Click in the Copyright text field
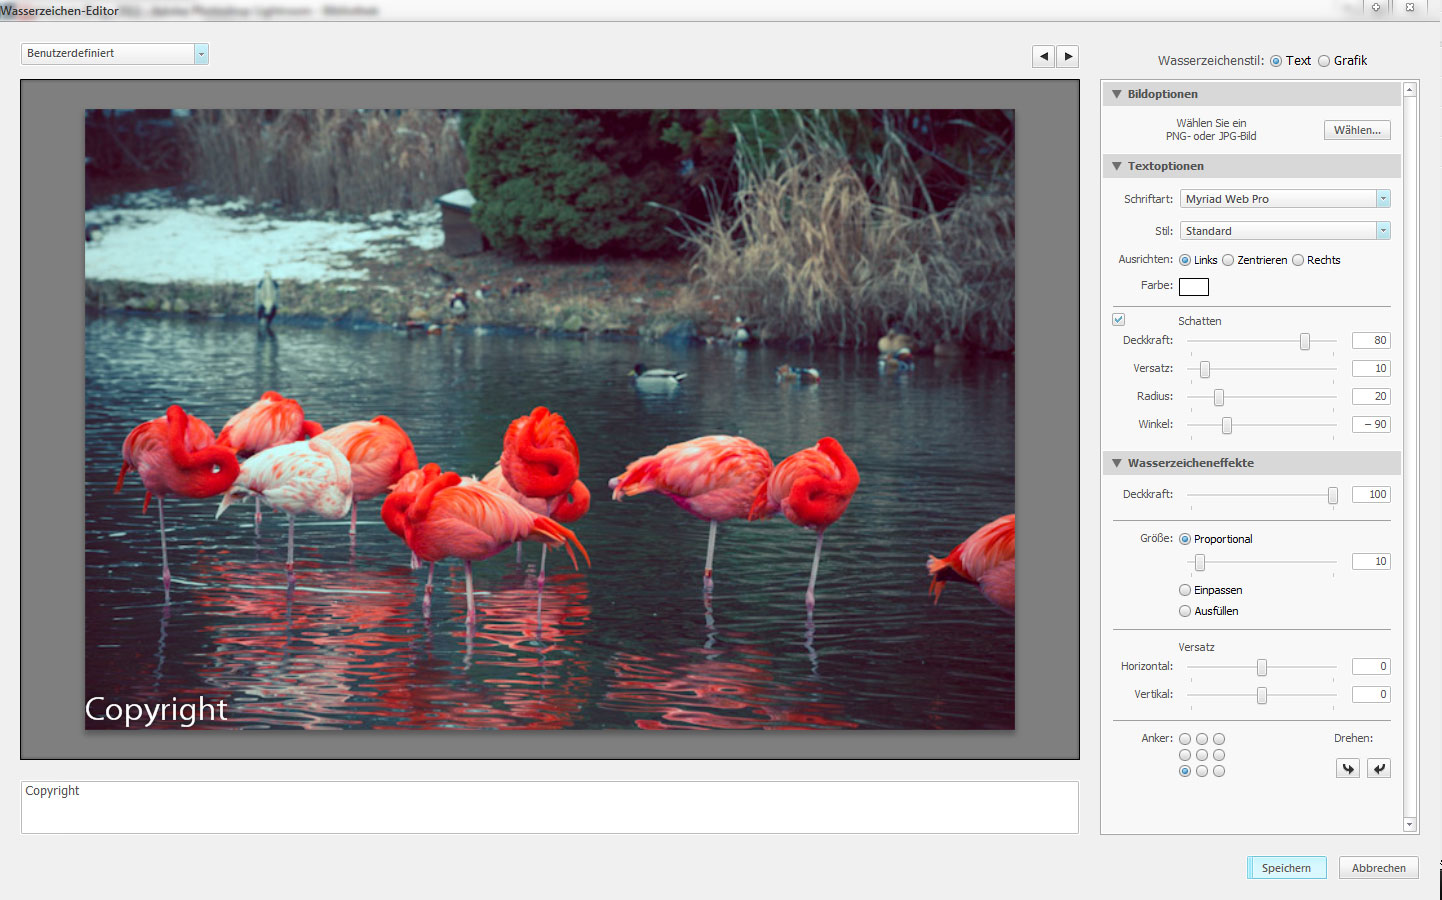 pyautogui.click(x=549, y=807)
